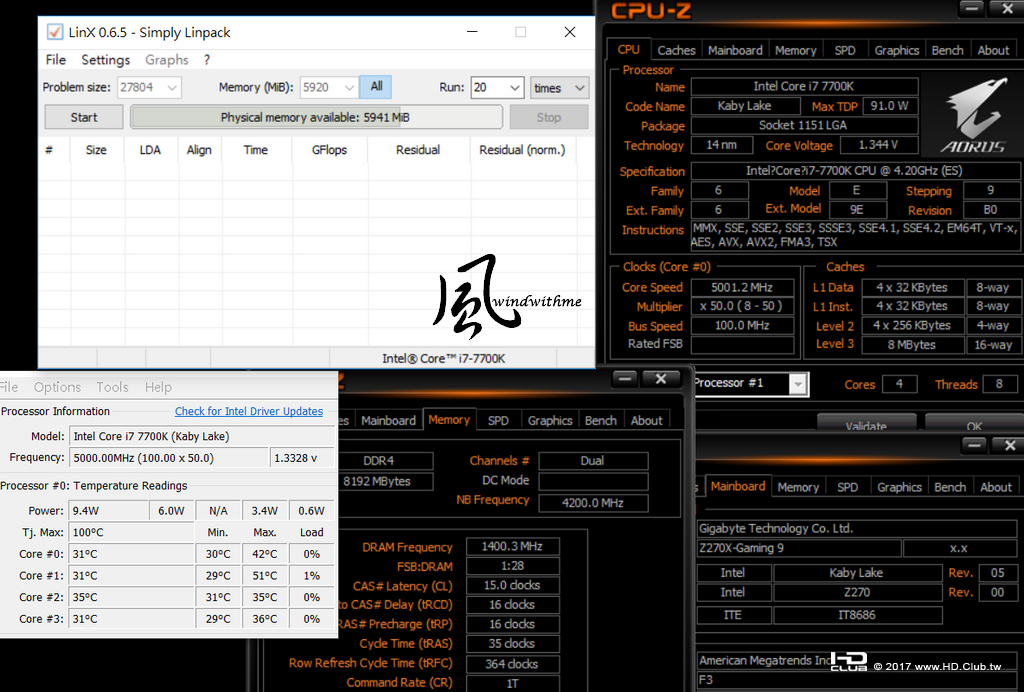Click the Time column header in LinX
The width and height of the screenshot is (1024, 692).
255,149
